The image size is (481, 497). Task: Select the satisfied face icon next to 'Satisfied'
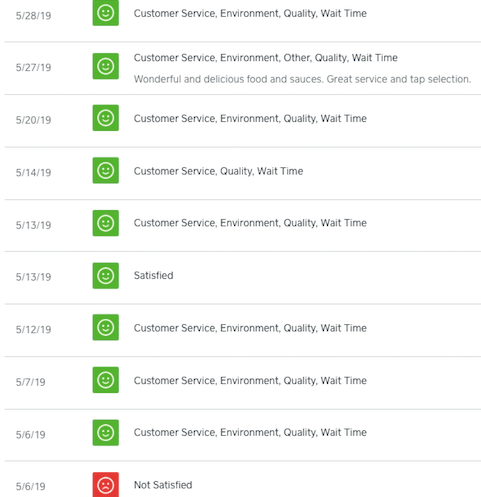[105, 276]
